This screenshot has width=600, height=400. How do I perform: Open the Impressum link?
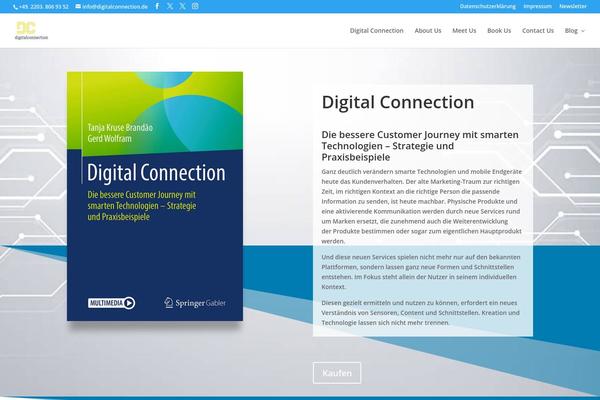538,6
